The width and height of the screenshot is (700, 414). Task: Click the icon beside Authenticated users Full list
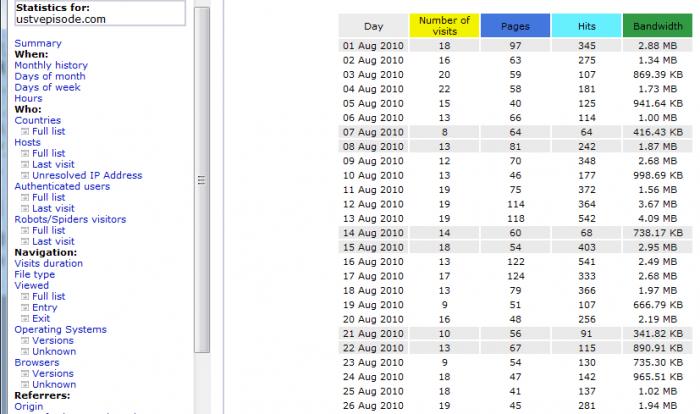pyautogui.click(x=25, y=197)
